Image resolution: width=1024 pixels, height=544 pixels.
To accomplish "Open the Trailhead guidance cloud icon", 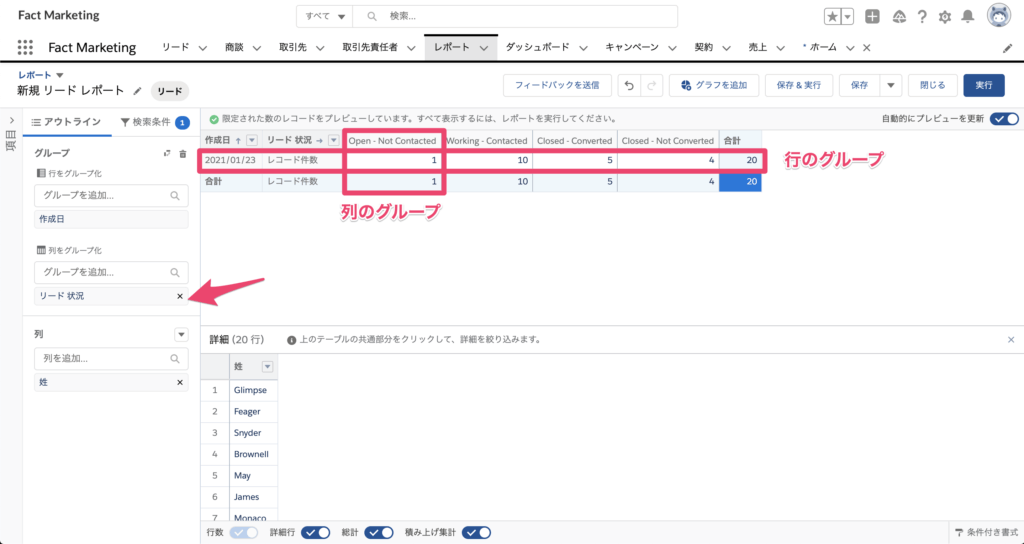I will coord(899,17).
